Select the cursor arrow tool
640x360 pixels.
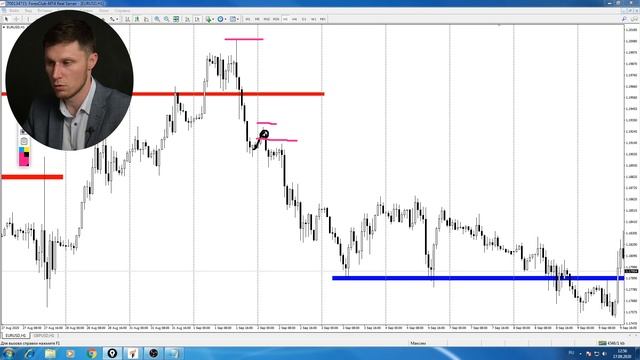(6, 19)
